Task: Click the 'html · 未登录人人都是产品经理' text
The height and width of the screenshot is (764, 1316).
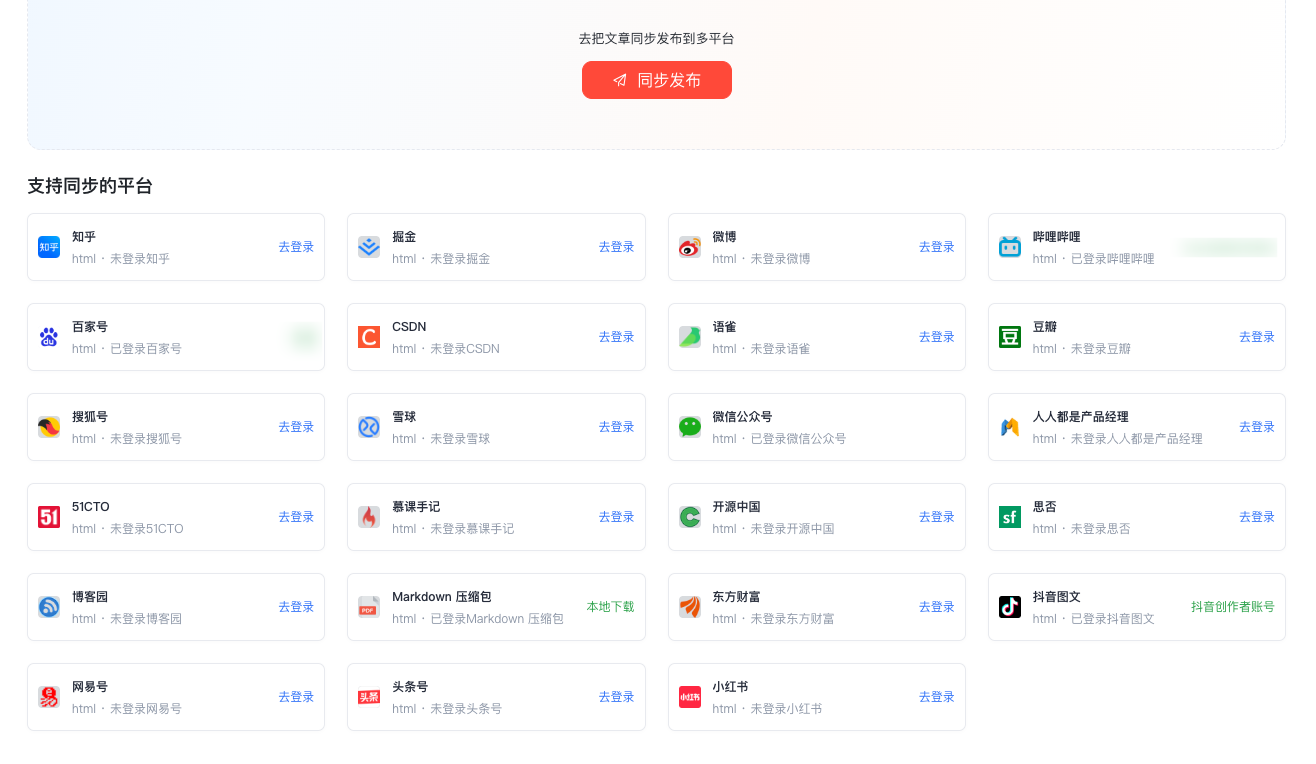Action: (x=1118, y=439)
